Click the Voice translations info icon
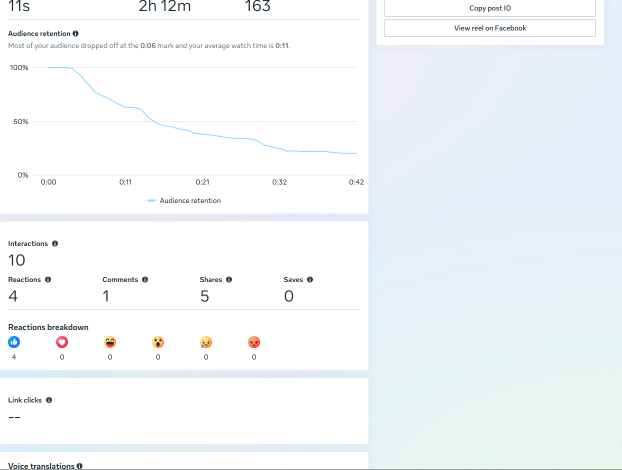The height and width of the screenshot is (470, 622). point(80,466)
